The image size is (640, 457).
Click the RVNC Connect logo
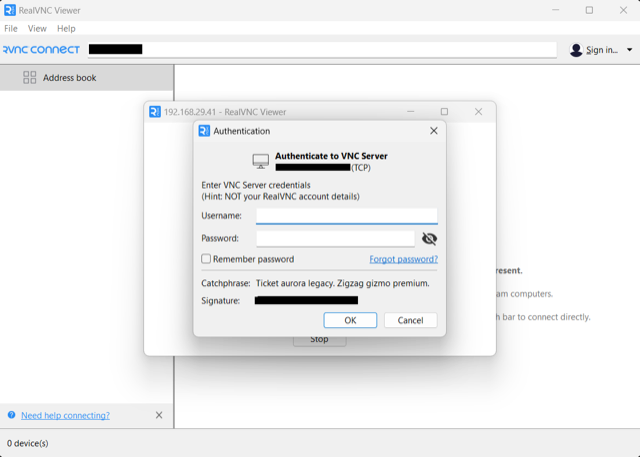(41, 50)
